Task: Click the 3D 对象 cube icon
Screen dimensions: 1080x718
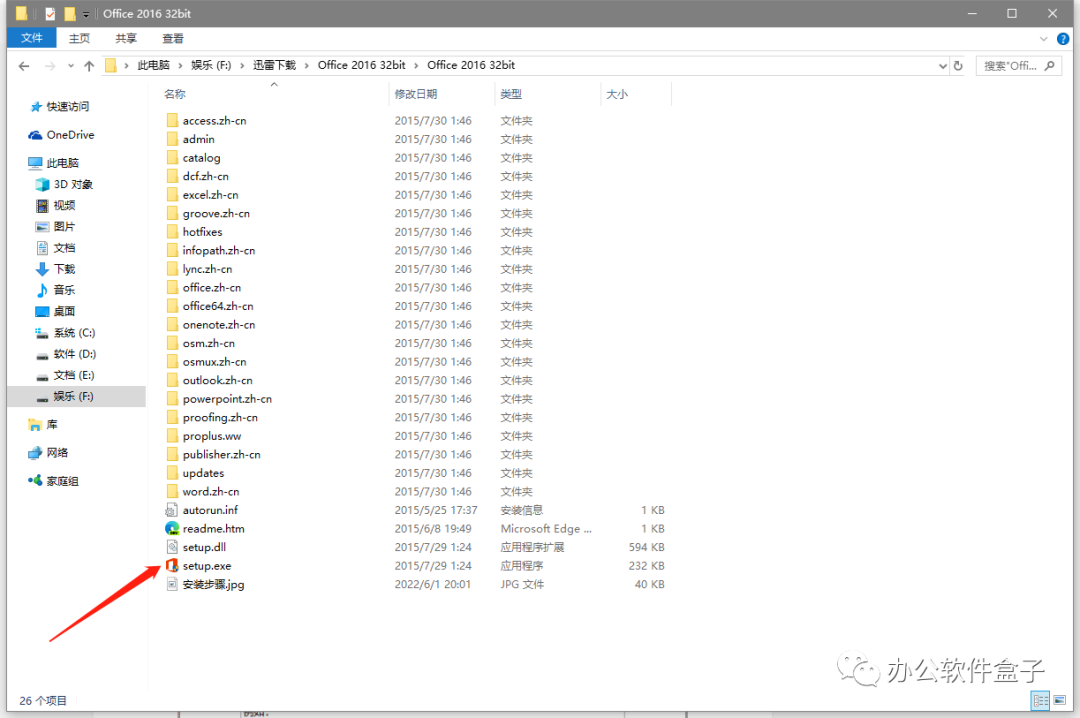Action: (42, 185)
